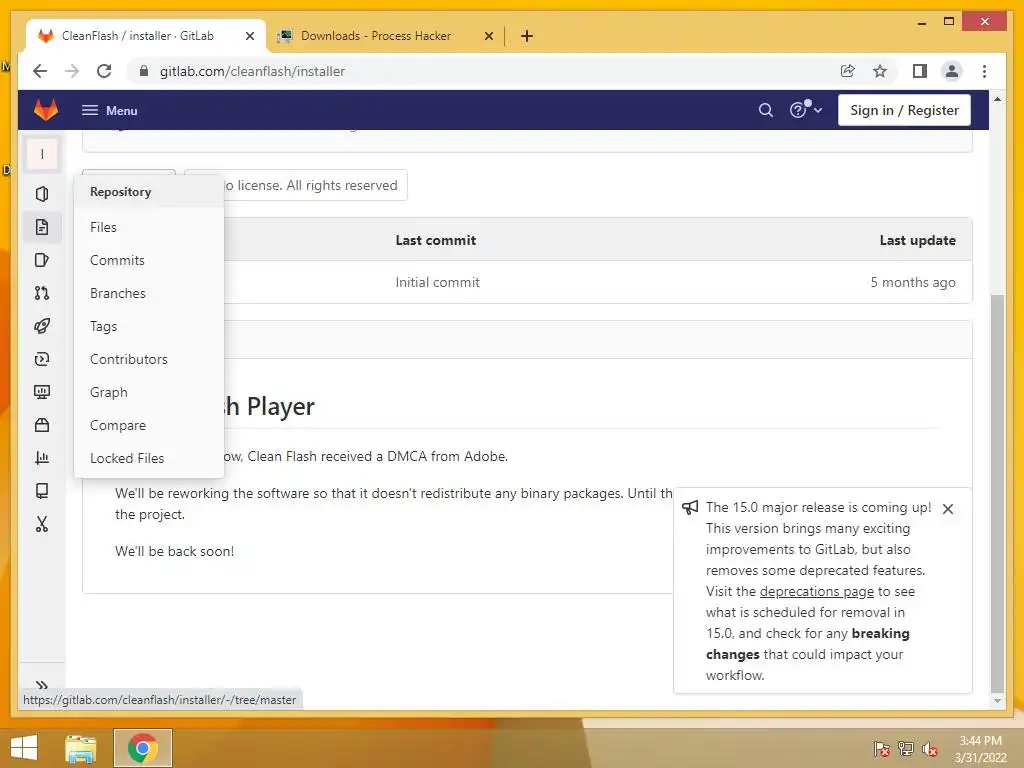Open Branches in Repository menu

[118, 293]
